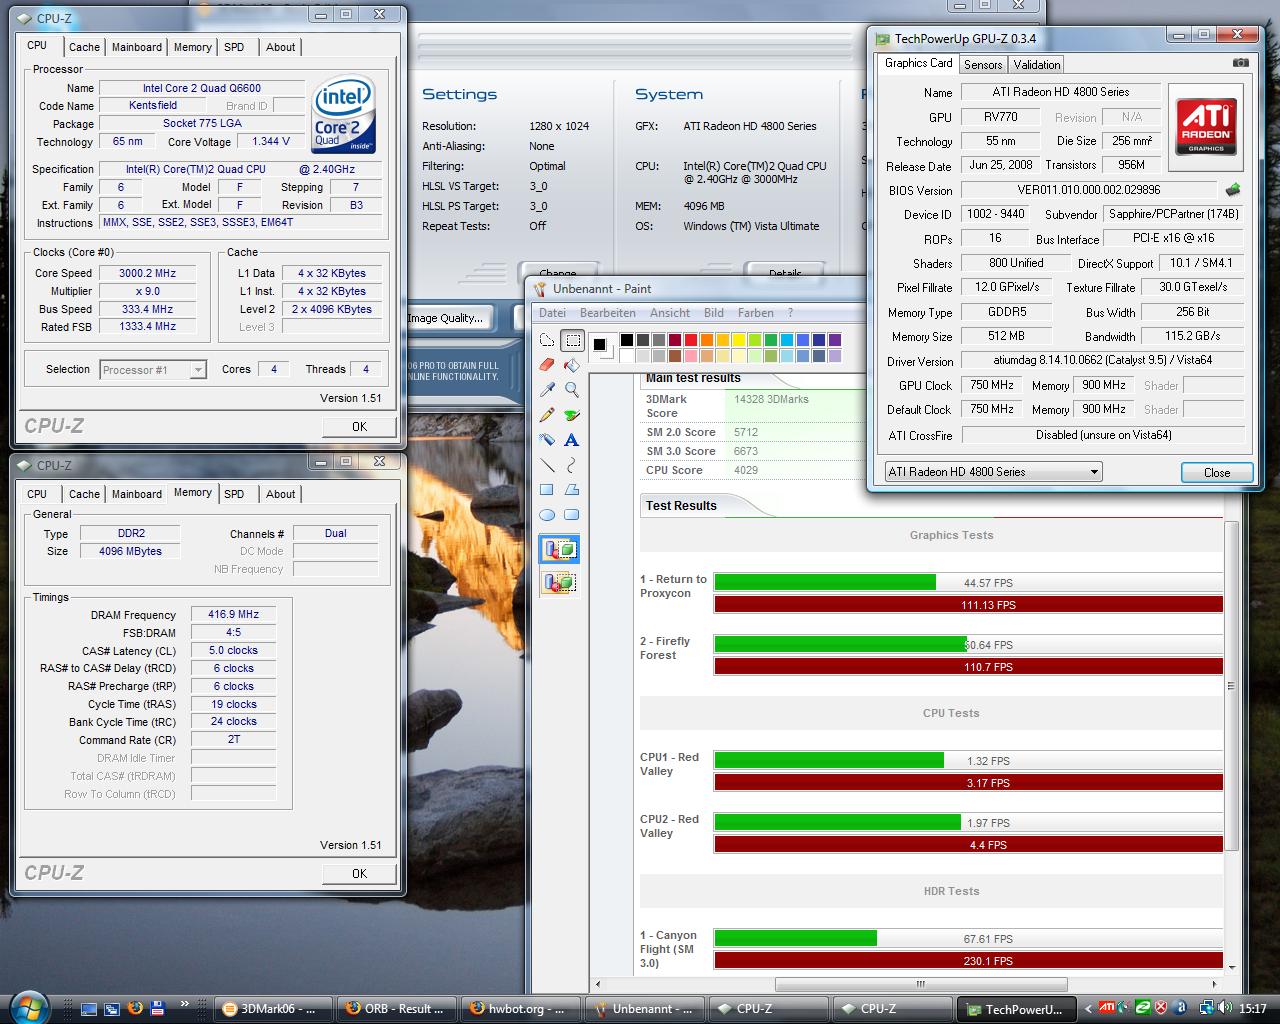Open the ? help menu in Paint
This screenshot has width=1280, height=1024.
790,312
